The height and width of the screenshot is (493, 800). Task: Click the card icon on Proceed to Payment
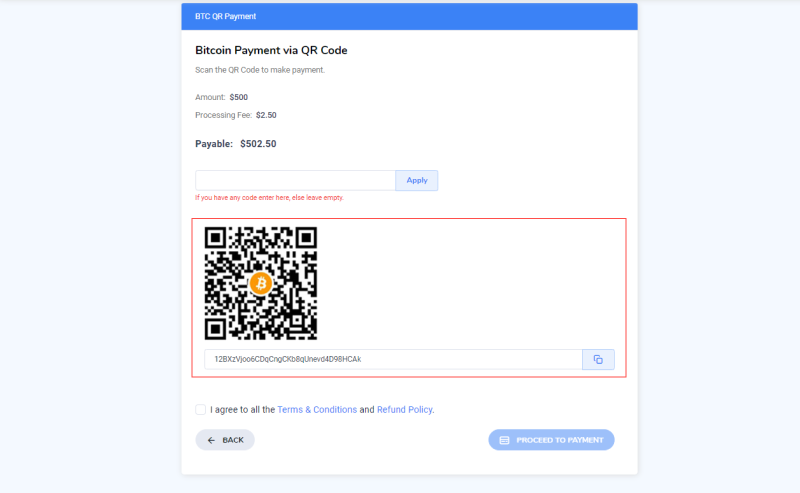point(504,440)
